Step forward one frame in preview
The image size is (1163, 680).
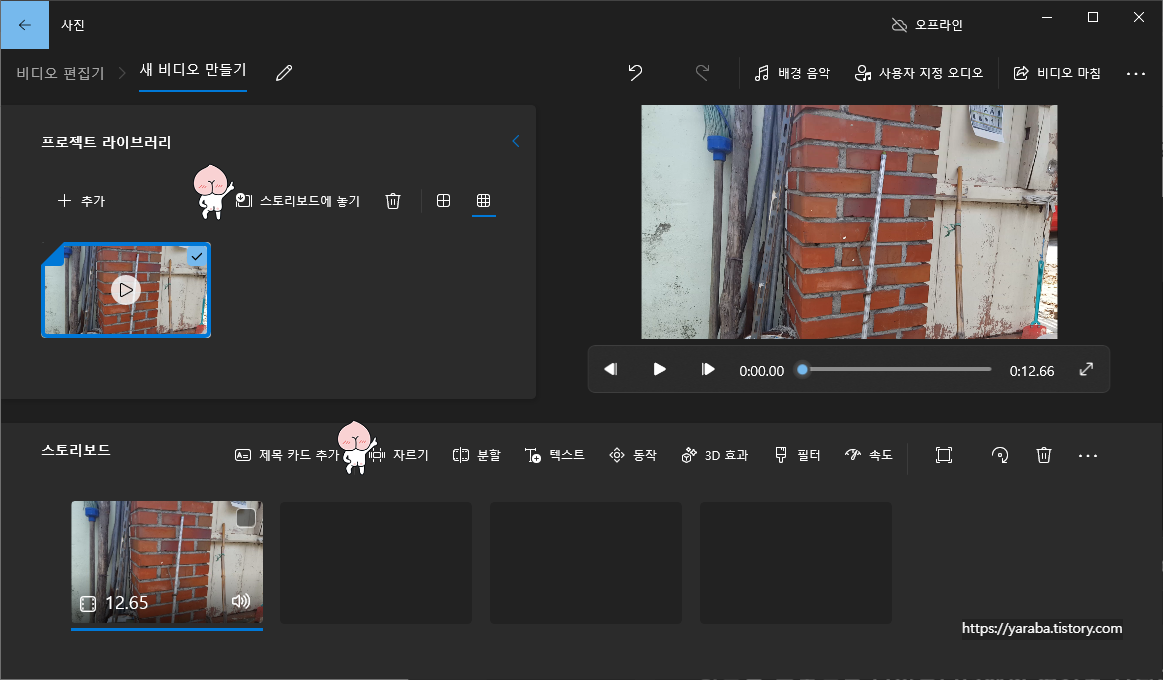pos(708,369)
